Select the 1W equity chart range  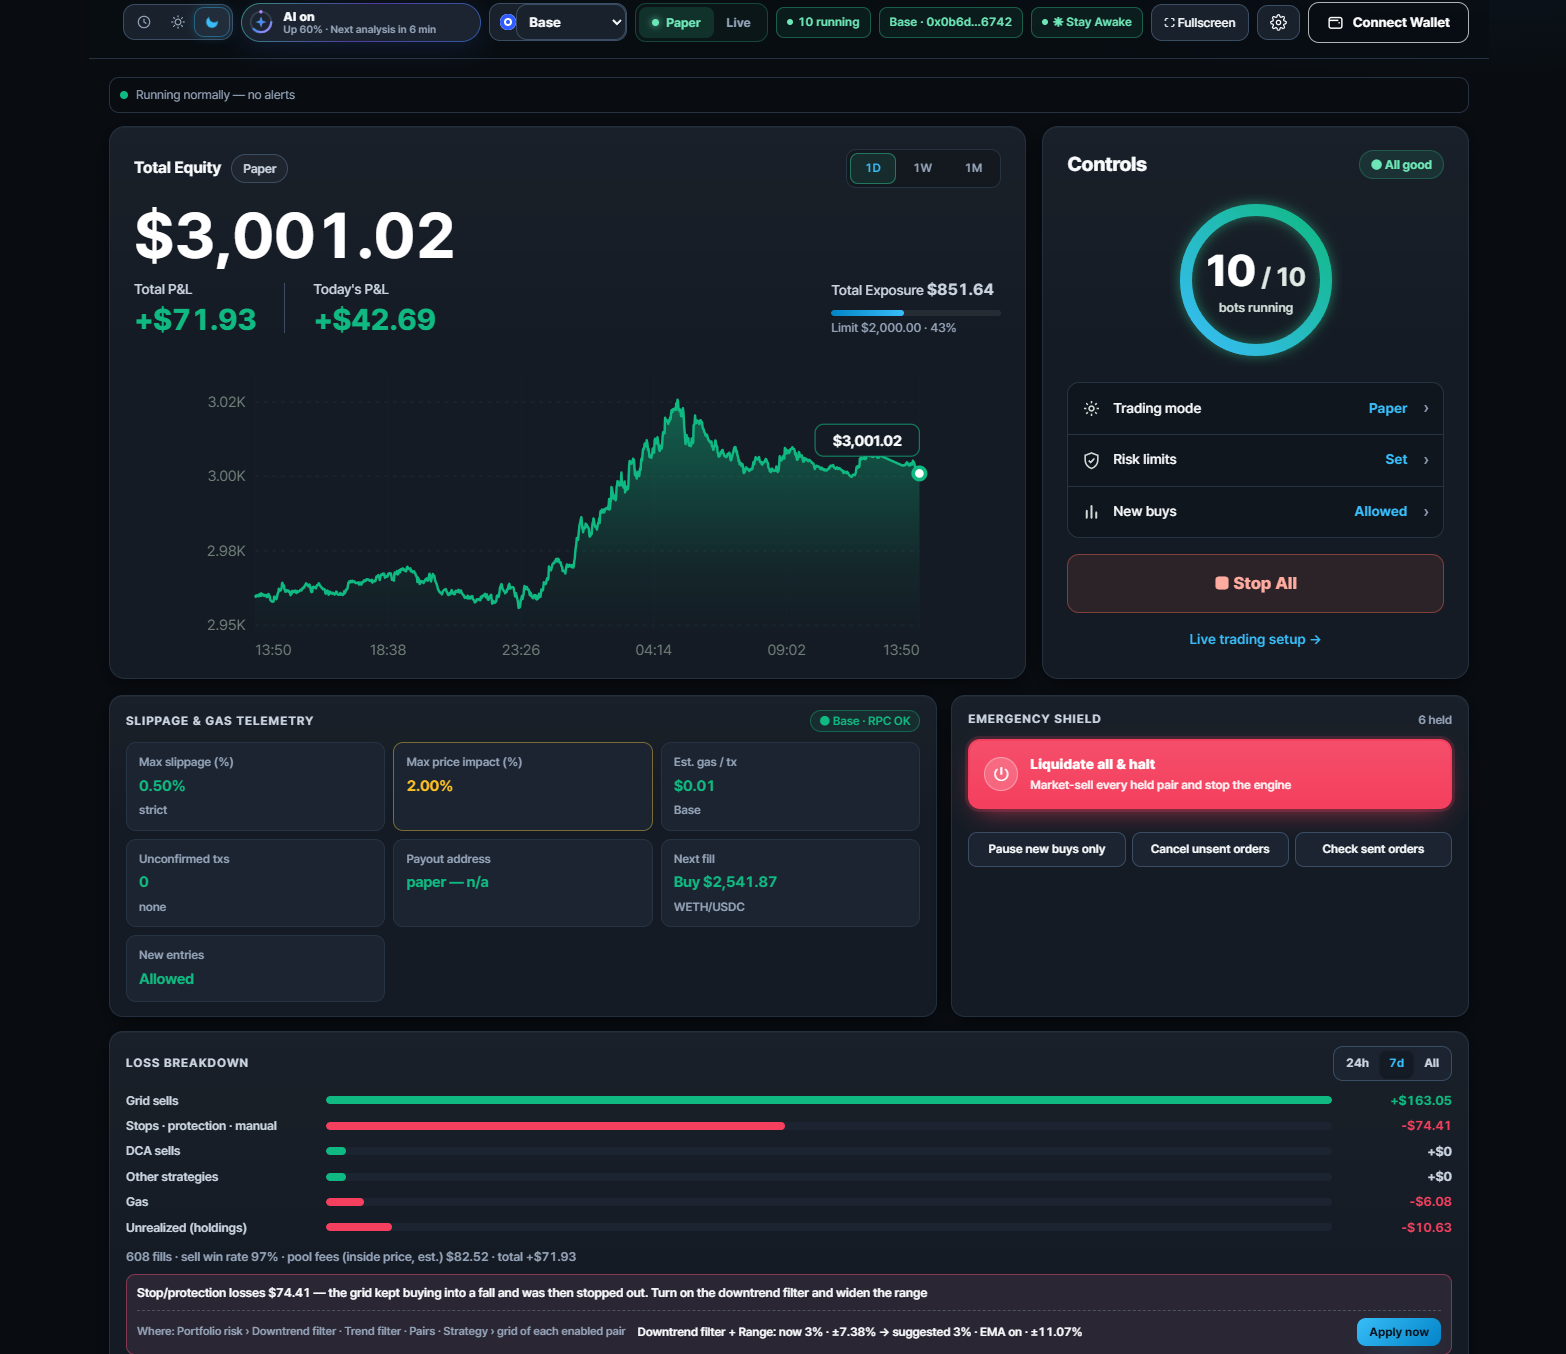click(922, 168)
